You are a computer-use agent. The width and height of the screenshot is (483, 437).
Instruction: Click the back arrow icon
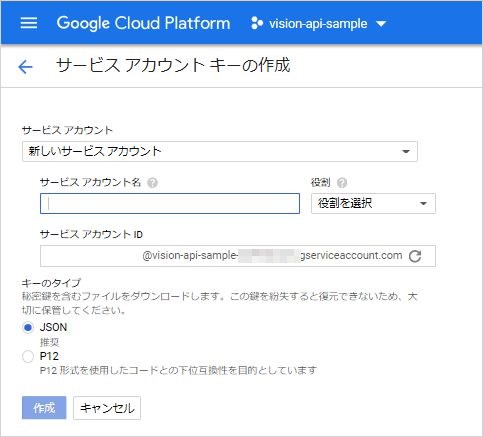tap(25, 67)
